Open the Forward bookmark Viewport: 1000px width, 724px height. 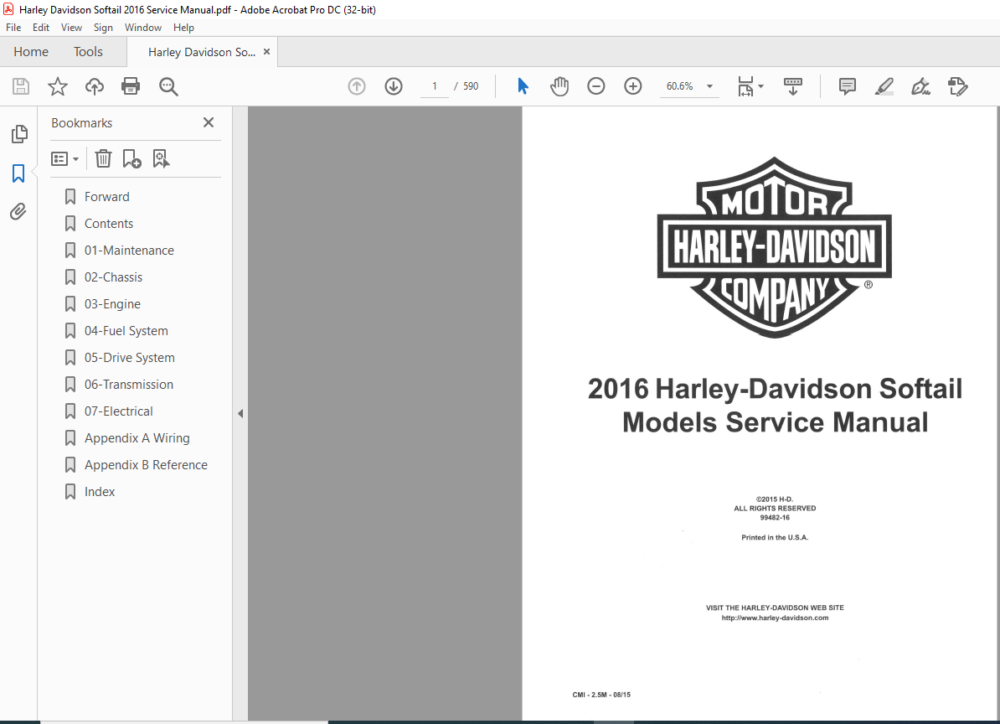(107, 196)
